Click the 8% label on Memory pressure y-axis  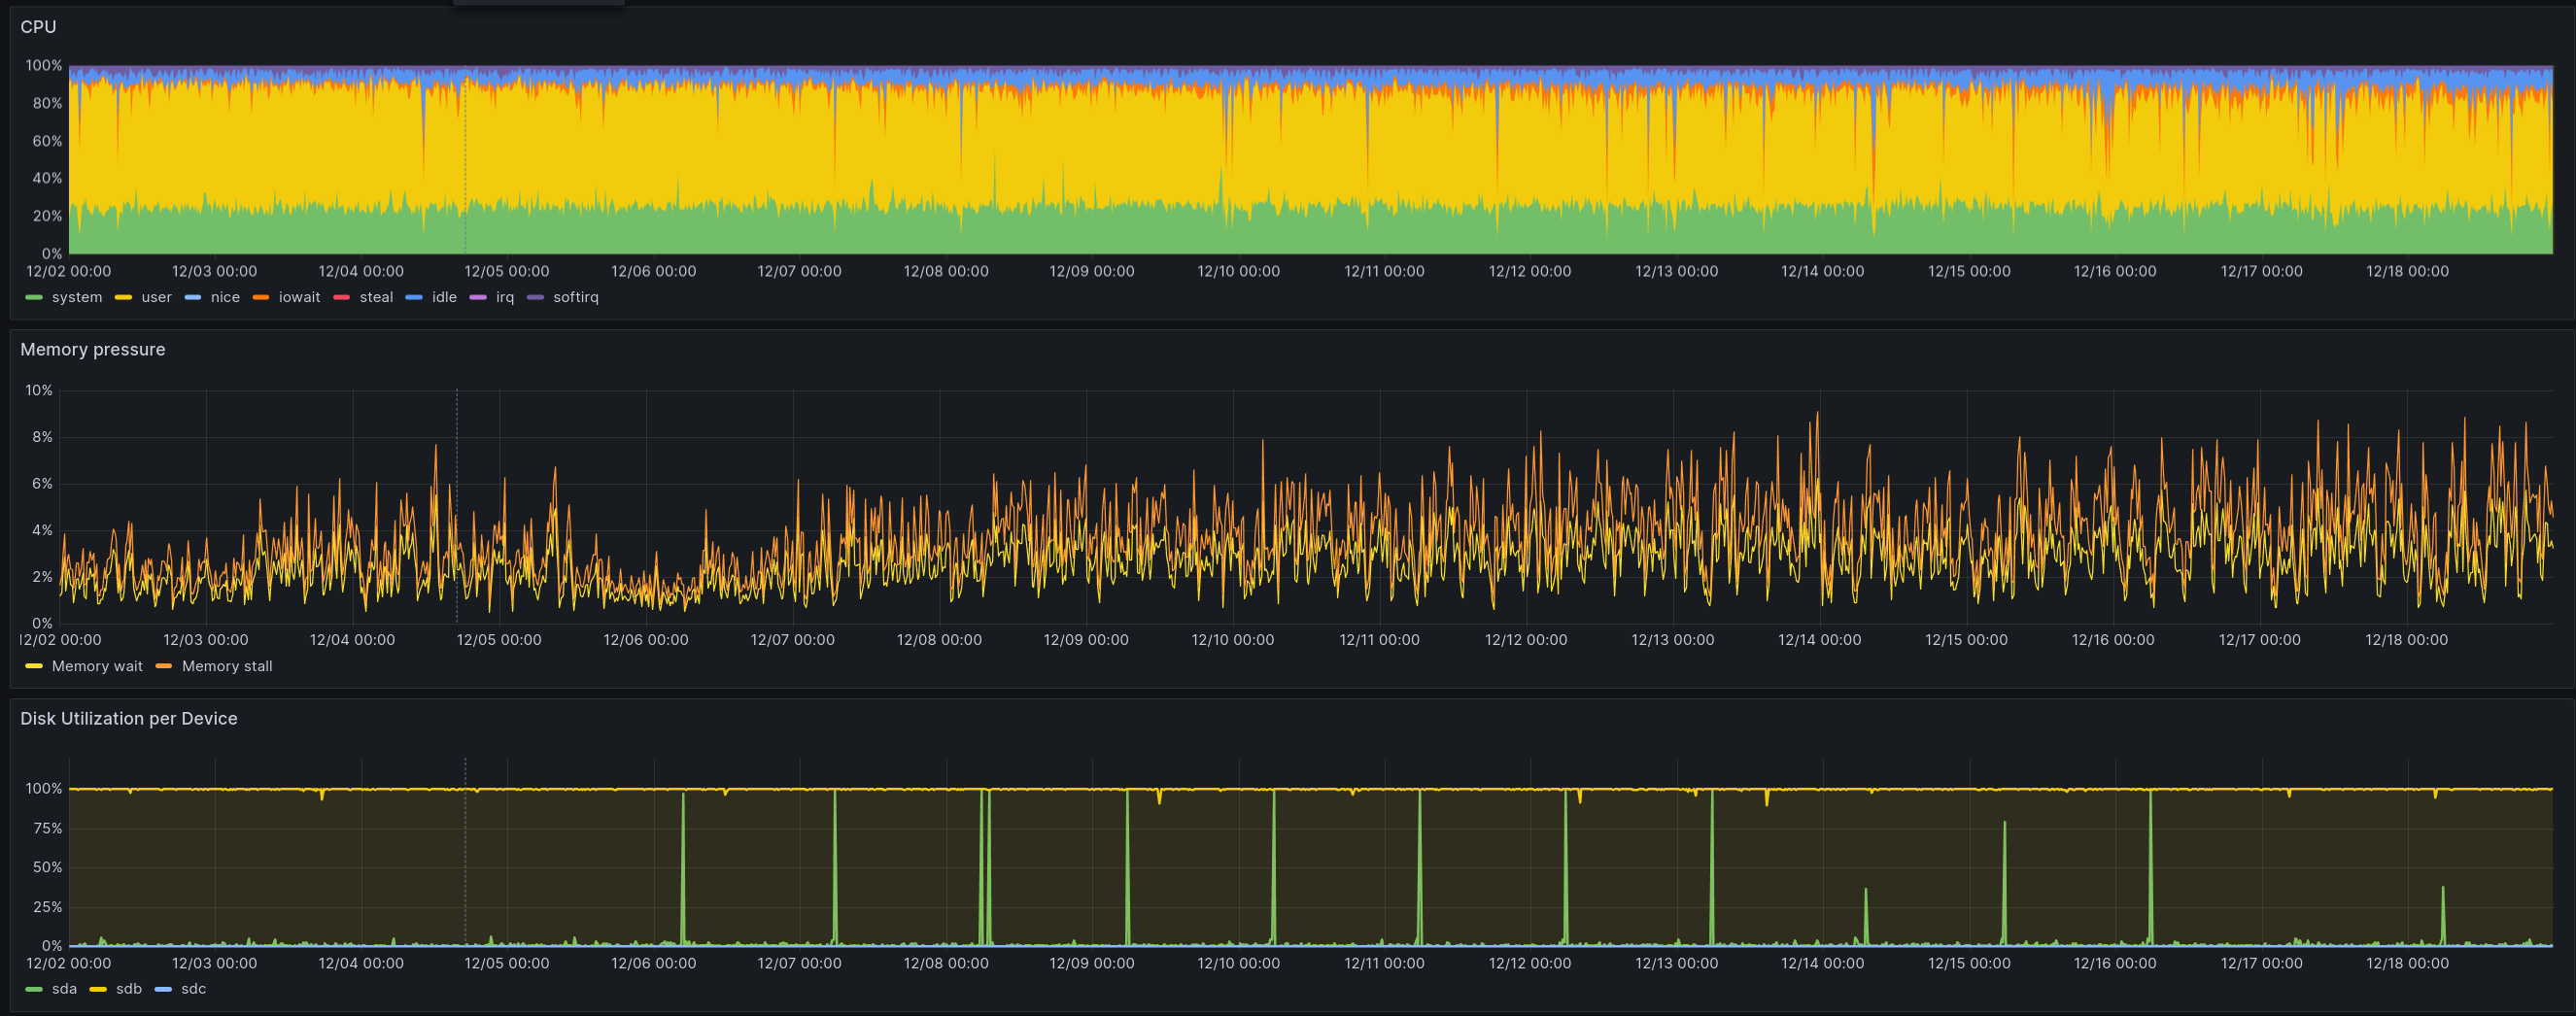click(42, 437)
